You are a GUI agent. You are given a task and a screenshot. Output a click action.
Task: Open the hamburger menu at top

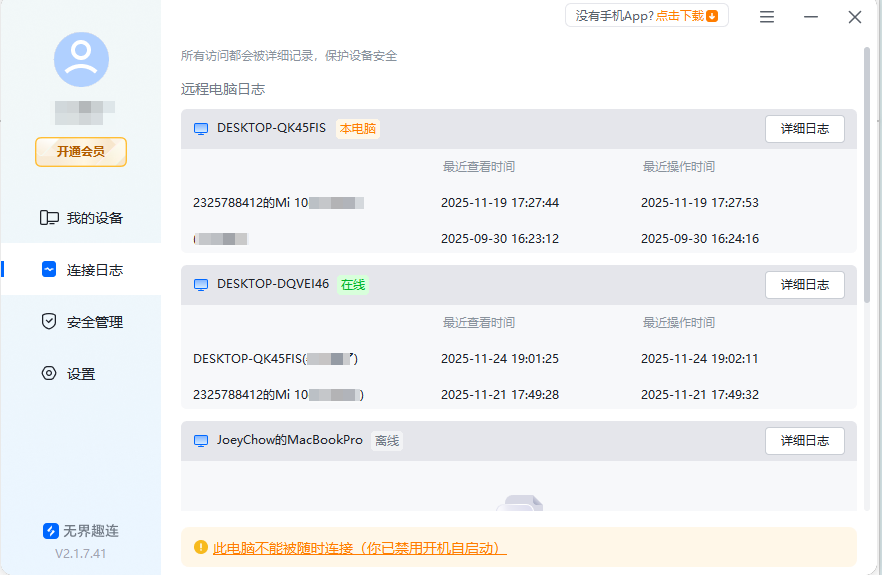(x=767, y=17)
